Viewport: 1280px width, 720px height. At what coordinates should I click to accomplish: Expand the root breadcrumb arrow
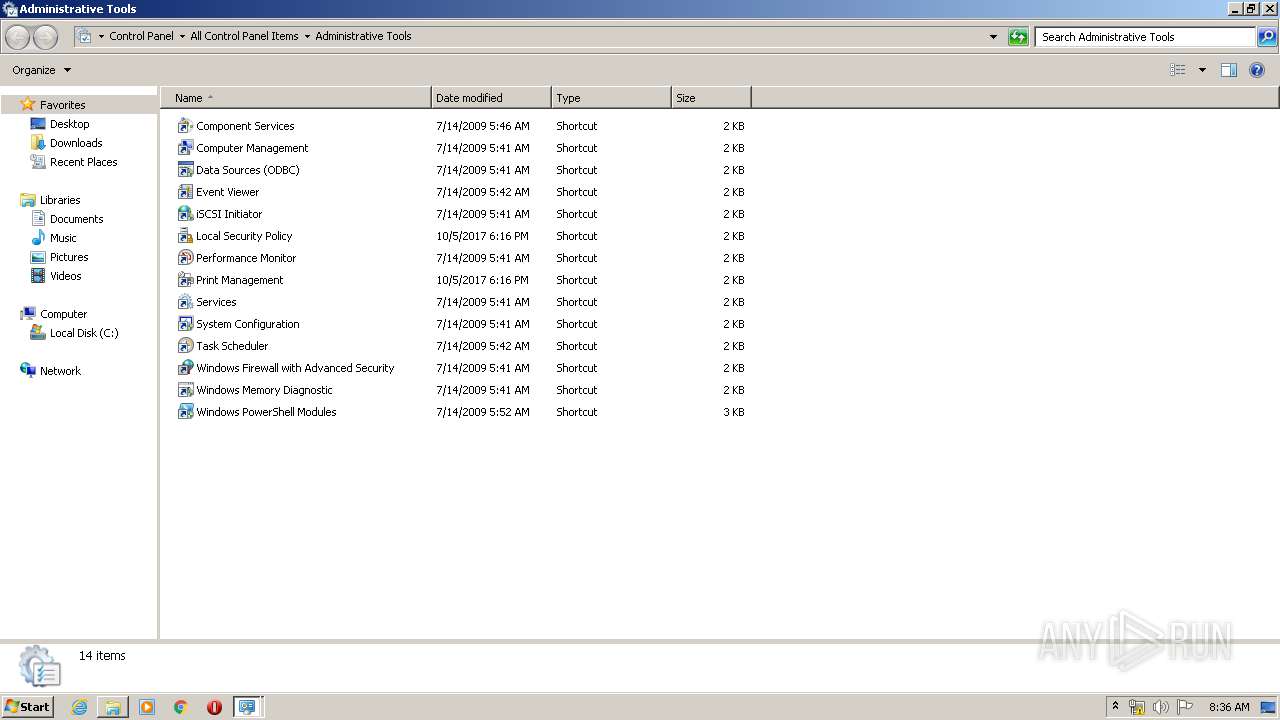coord(101,36)
